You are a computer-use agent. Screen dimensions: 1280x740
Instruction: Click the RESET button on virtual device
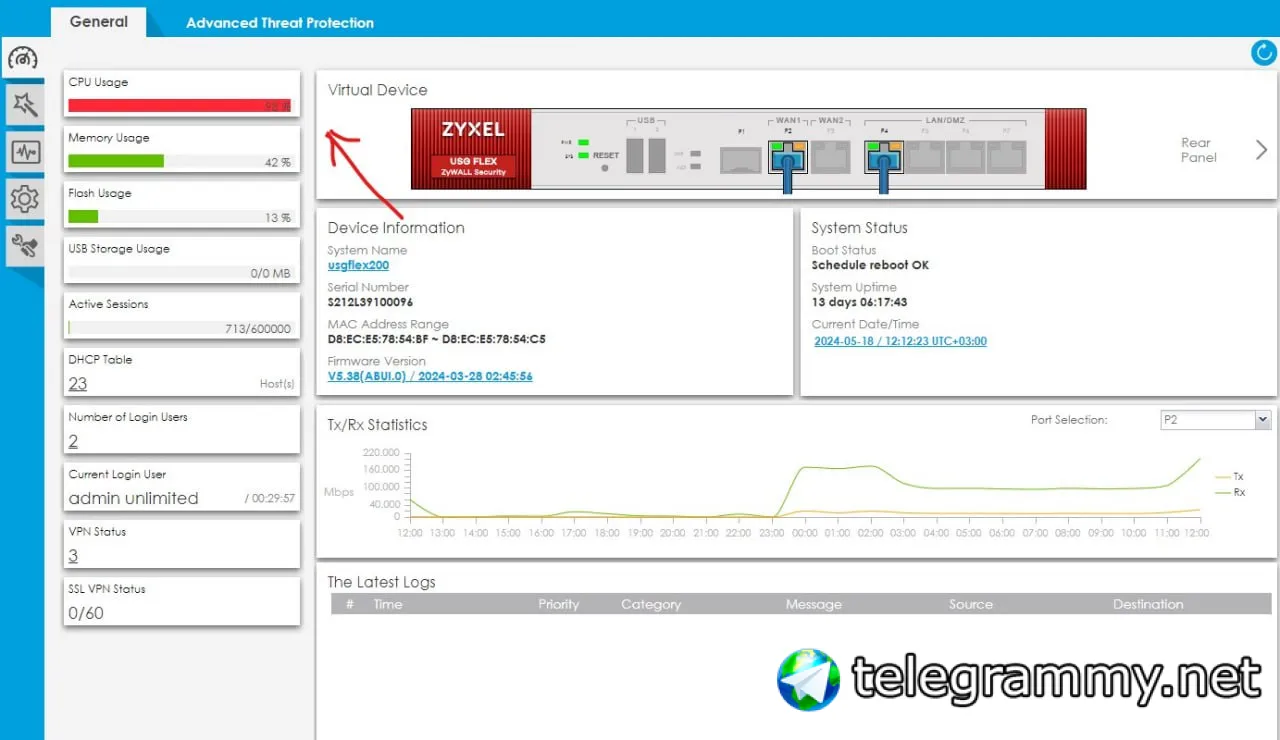[605, 168]
